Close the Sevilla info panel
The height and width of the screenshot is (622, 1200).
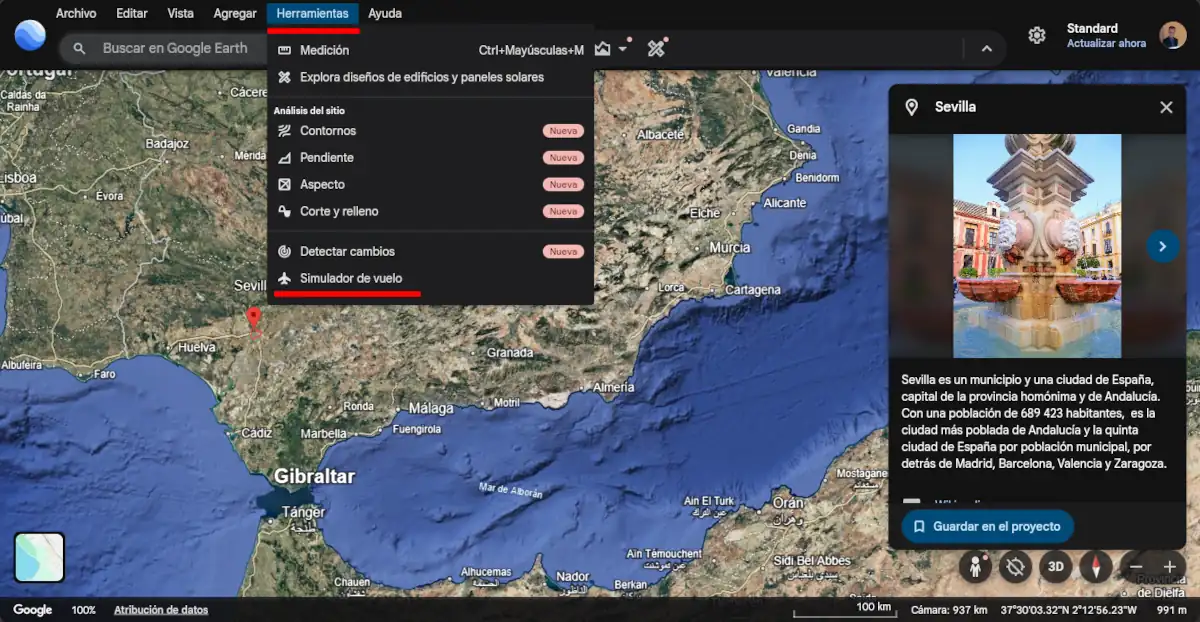(1166, 107)
